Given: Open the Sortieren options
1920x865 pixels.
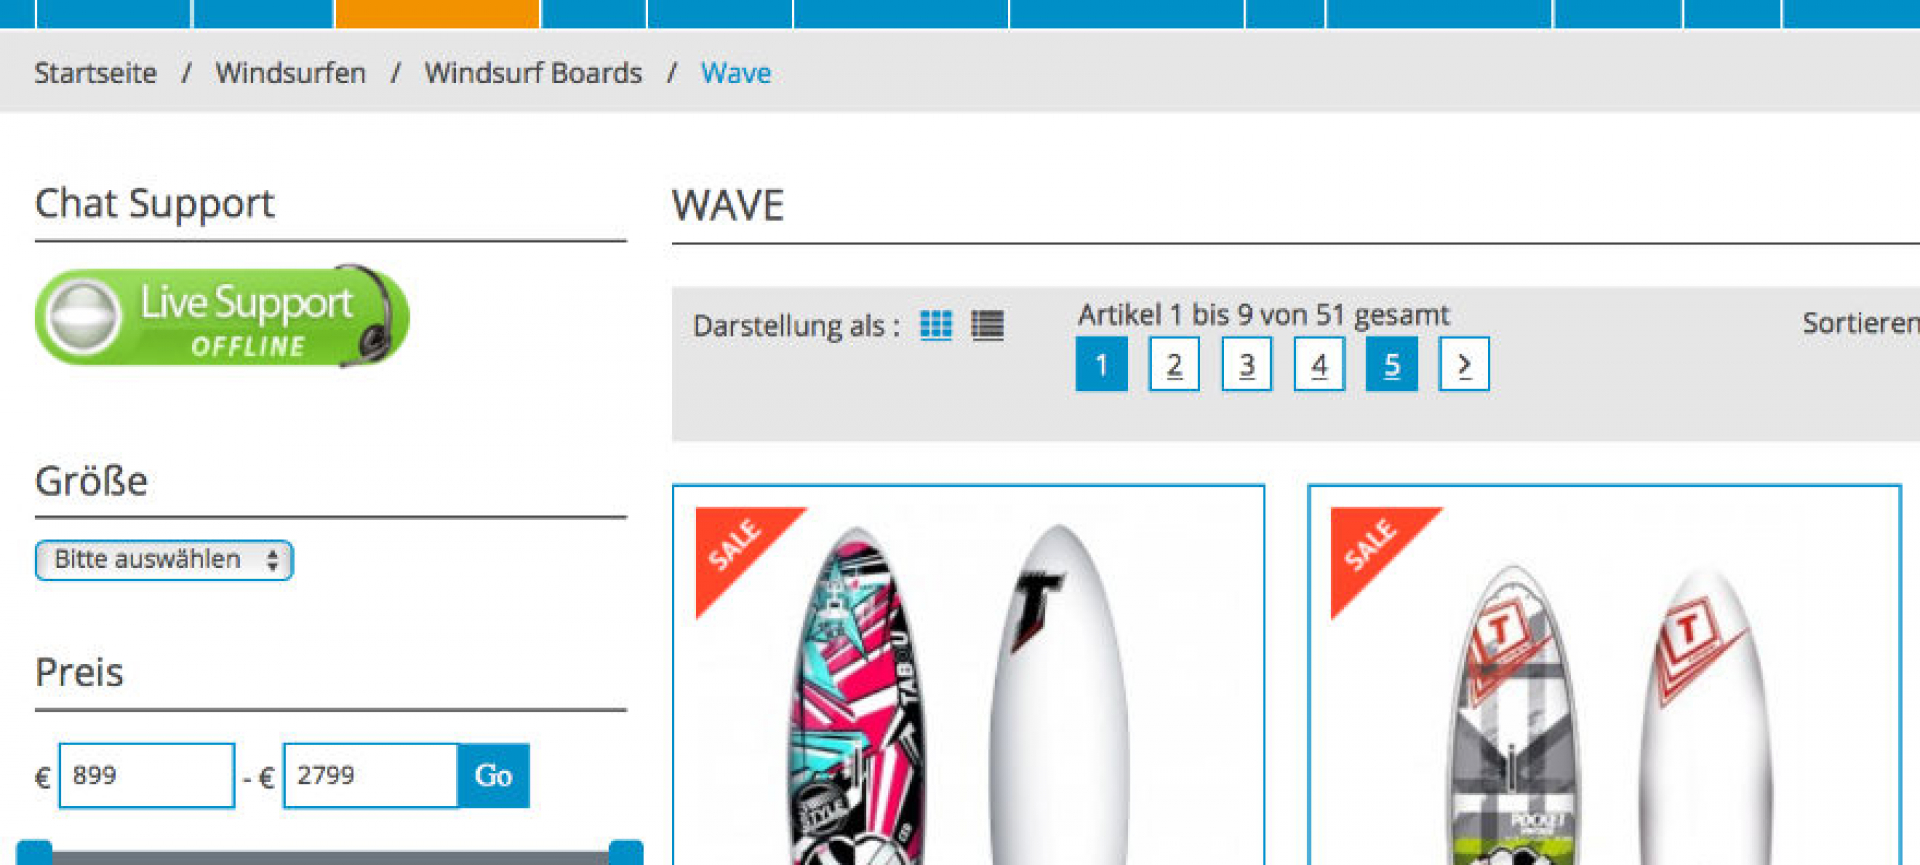Looking at the screenshot, I should (1860, 323).
